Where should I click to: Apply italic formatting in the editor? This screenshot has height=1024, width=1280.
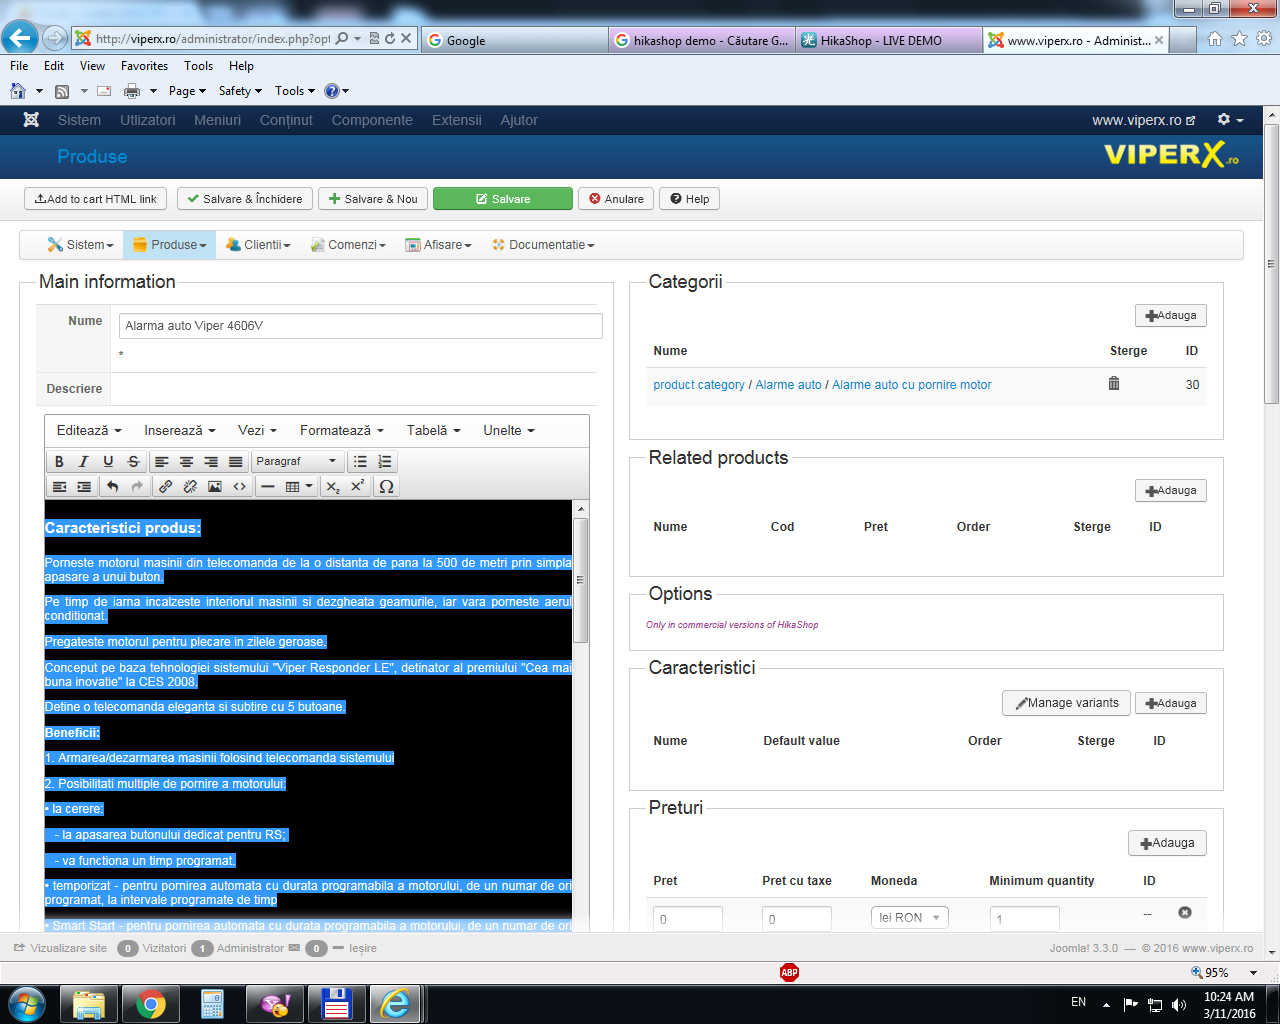click(84, 461)
